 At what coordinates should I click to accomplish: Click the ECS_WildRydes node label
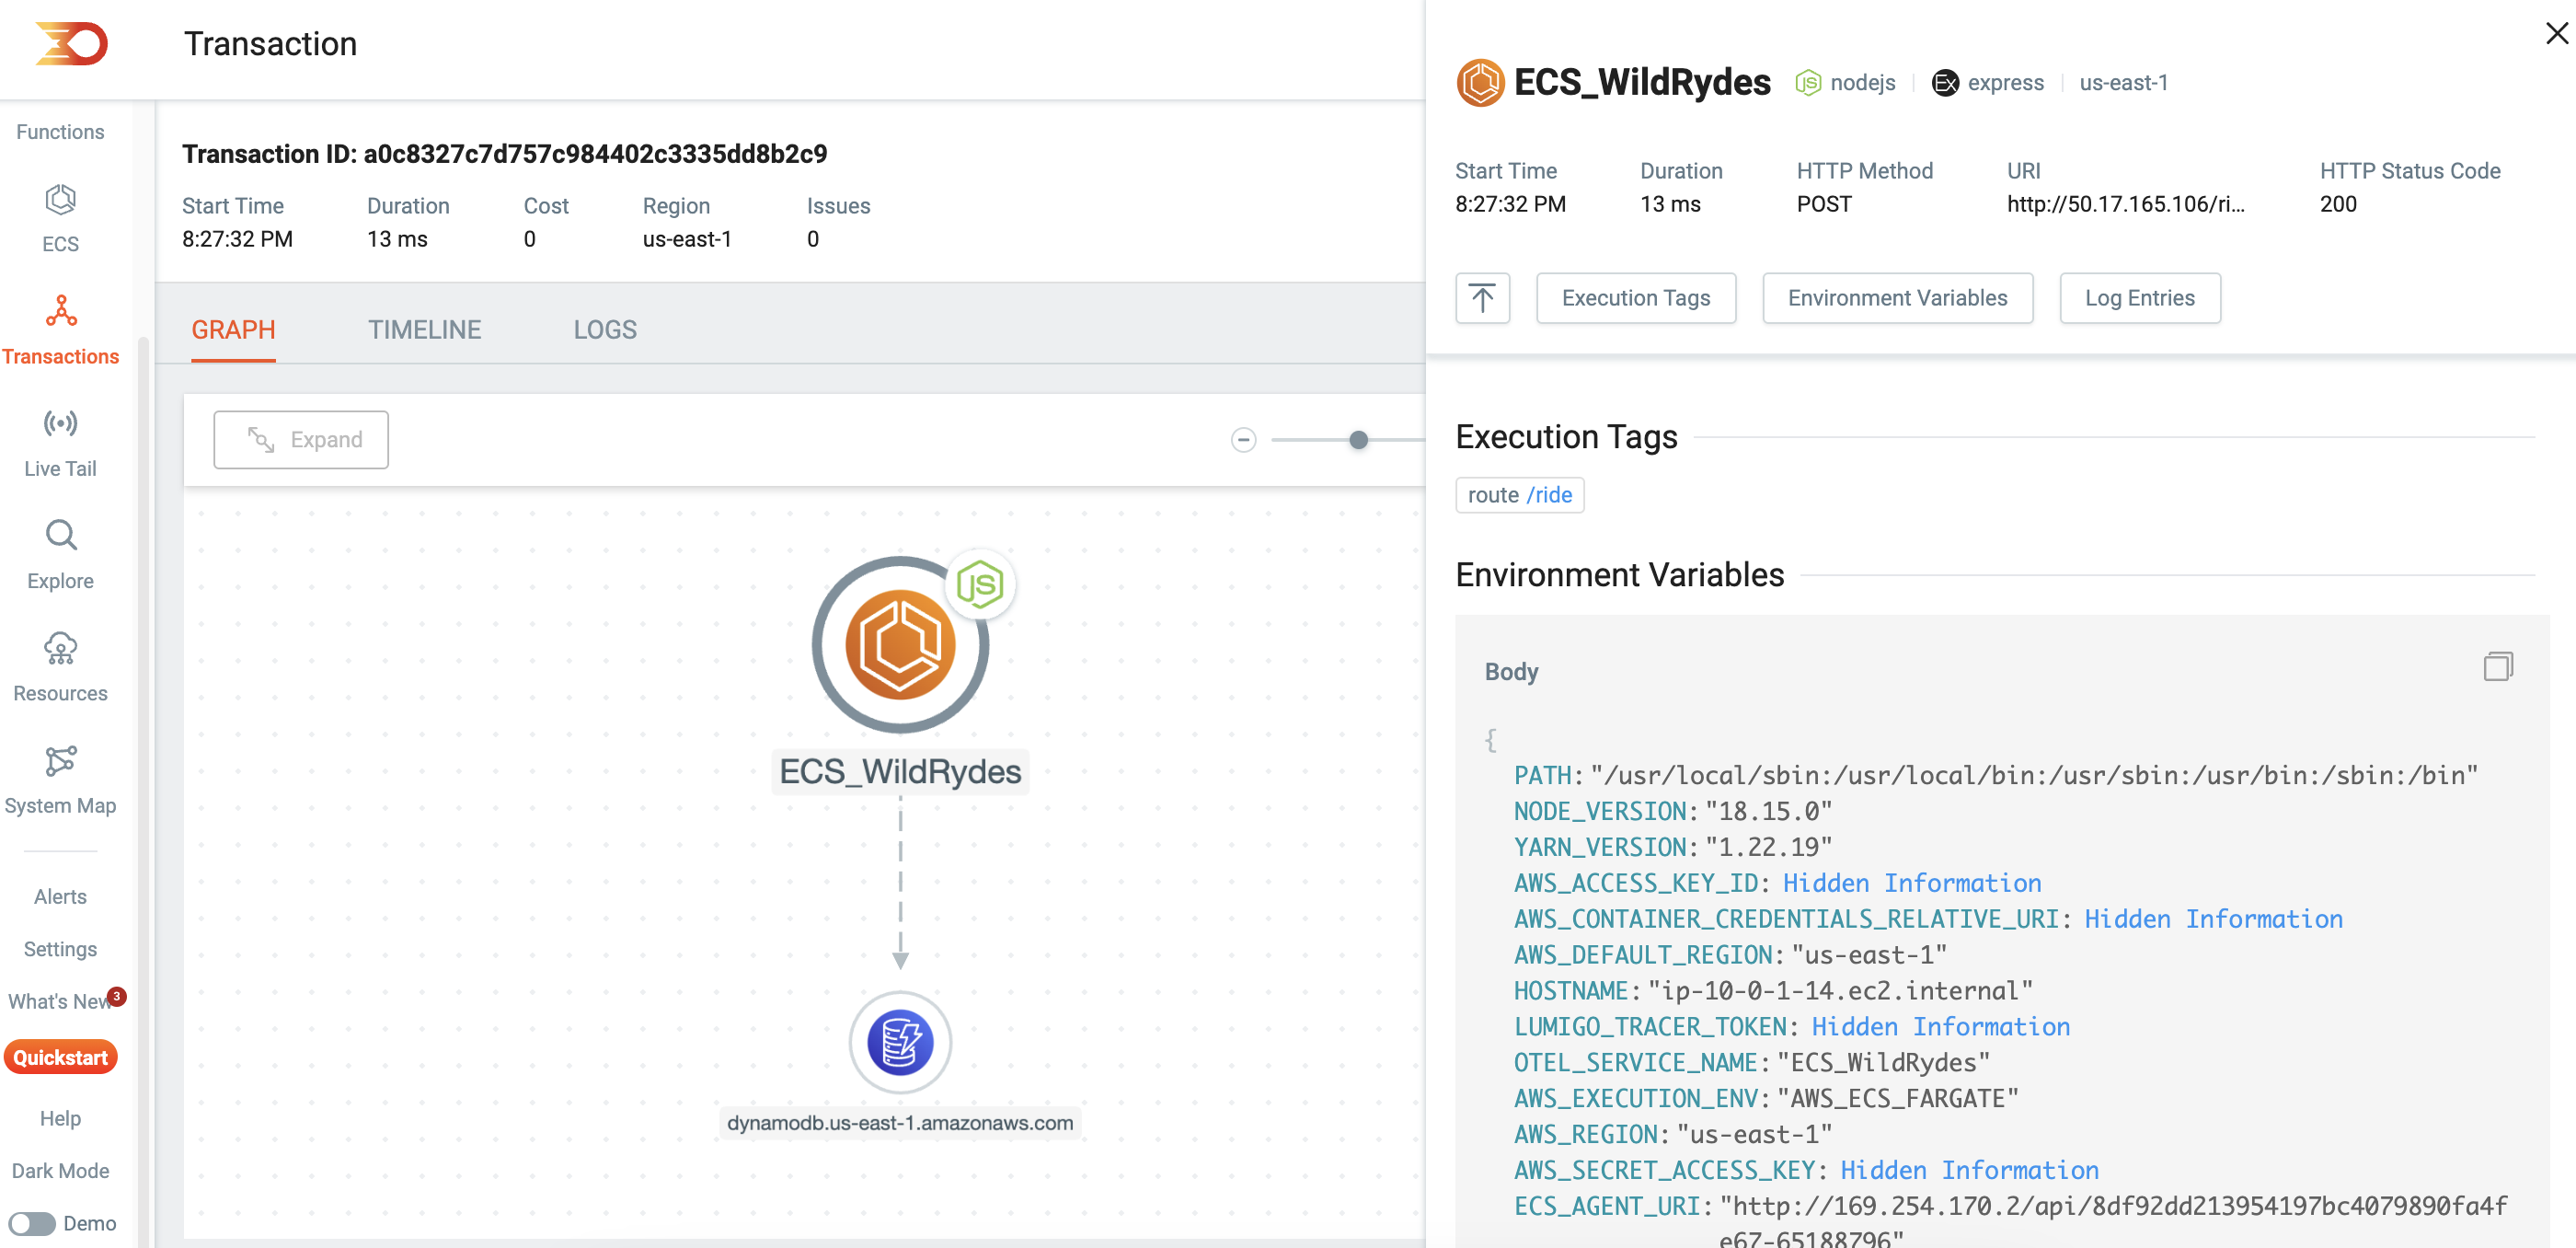pyautogui.click(x=900, y=771)
